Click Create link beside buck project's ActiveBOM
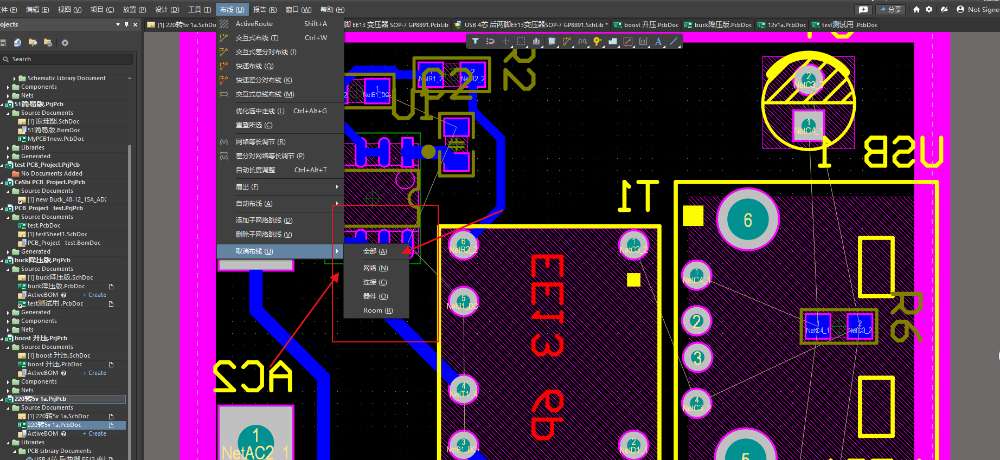Screen dimensions: 1000x460 pos(94,295)
